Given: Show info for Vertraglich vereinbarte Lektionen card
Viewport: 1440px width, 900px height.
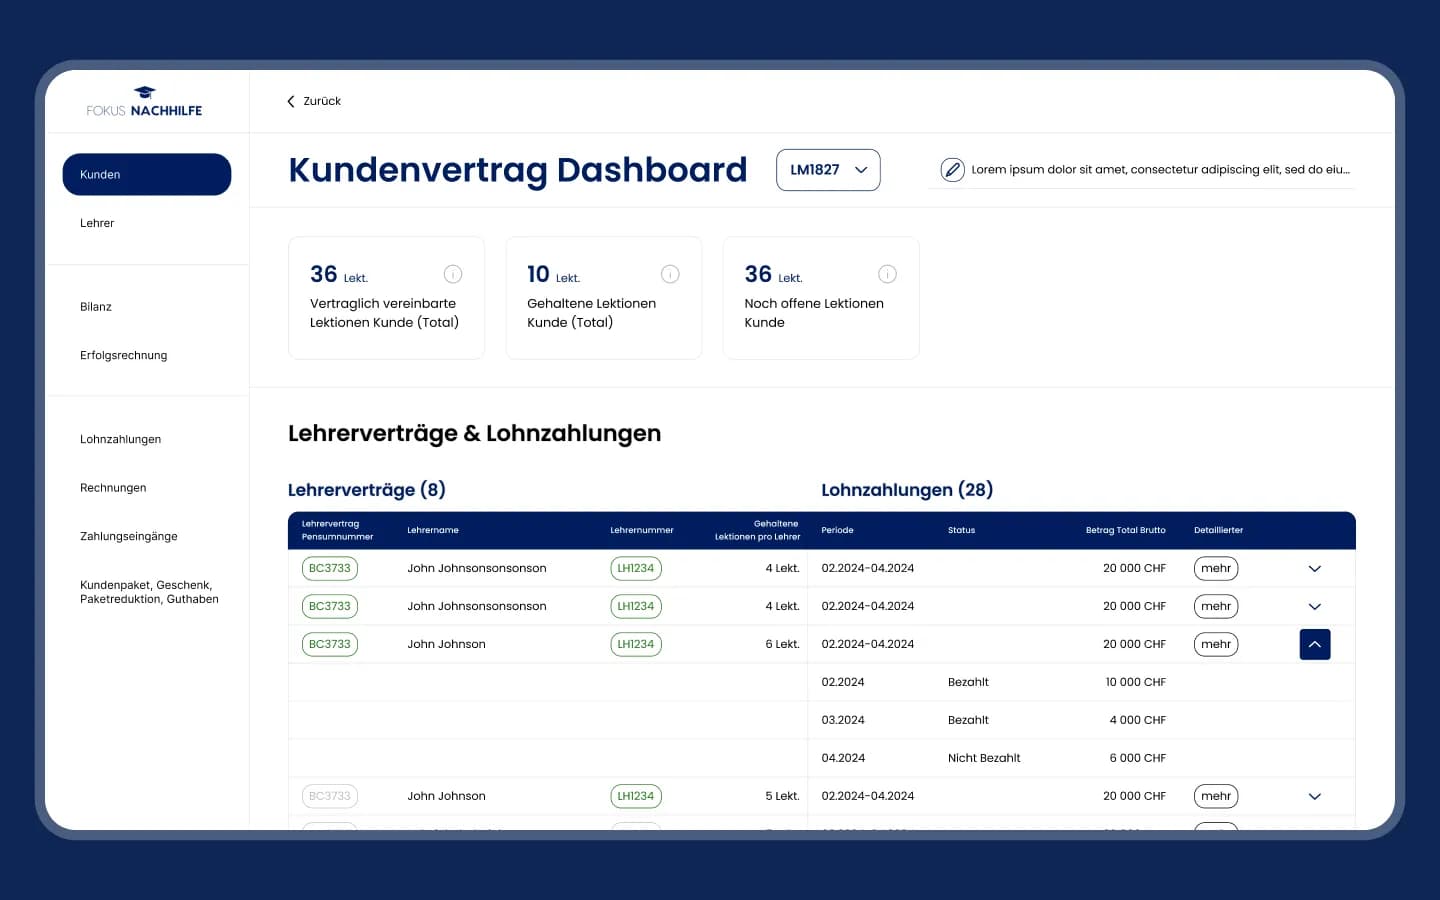Looking at the screenshot, I should [453, 274].
